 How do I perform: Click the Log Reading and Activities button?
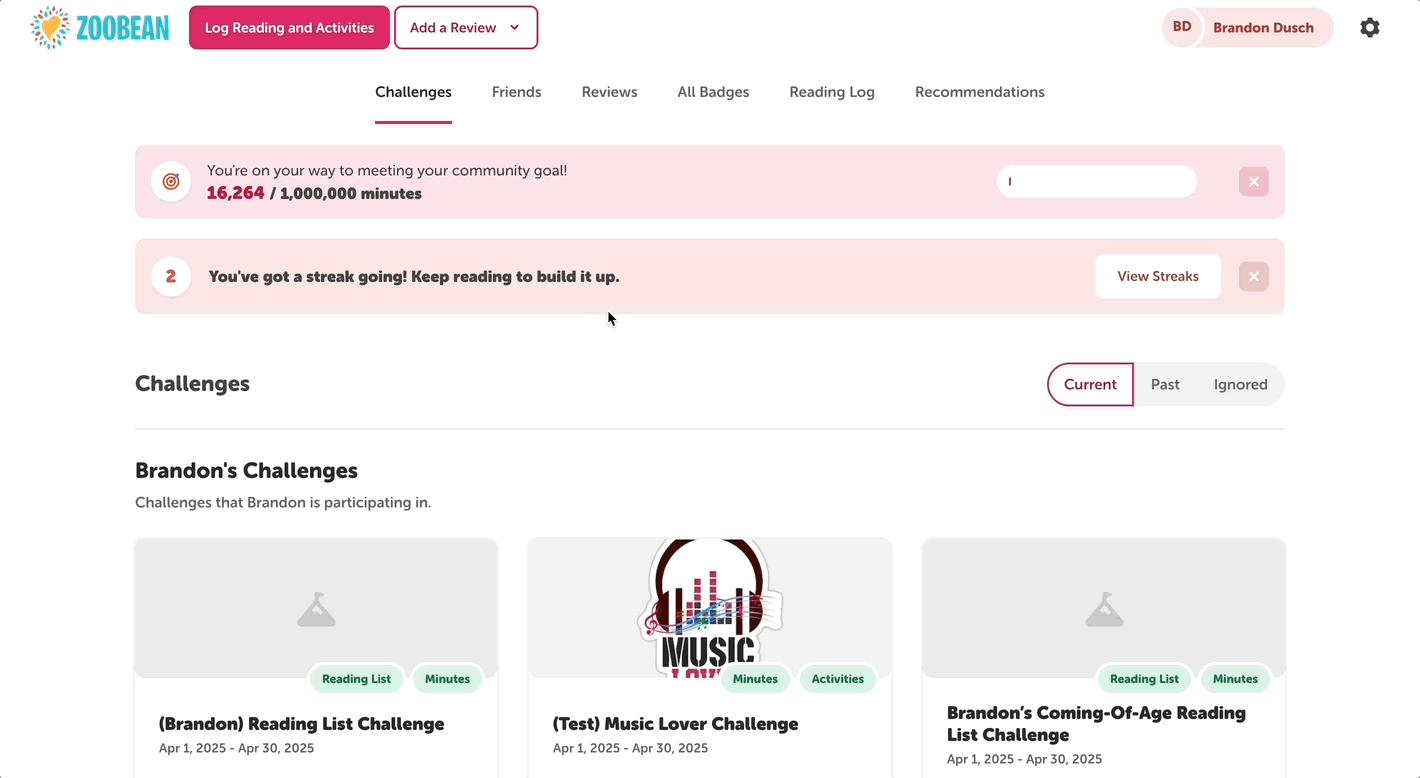[x=288, y=27]
